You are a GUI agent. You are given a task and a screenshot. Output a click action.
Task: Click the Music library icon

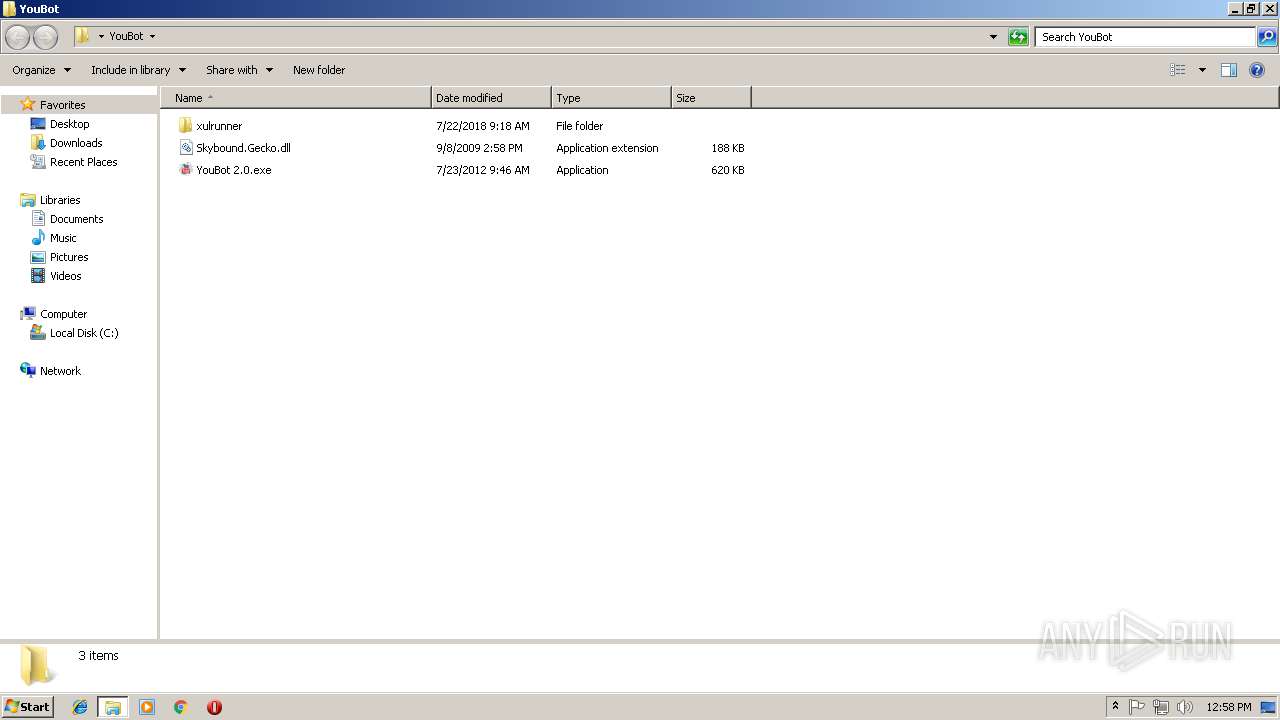(38, 238)
